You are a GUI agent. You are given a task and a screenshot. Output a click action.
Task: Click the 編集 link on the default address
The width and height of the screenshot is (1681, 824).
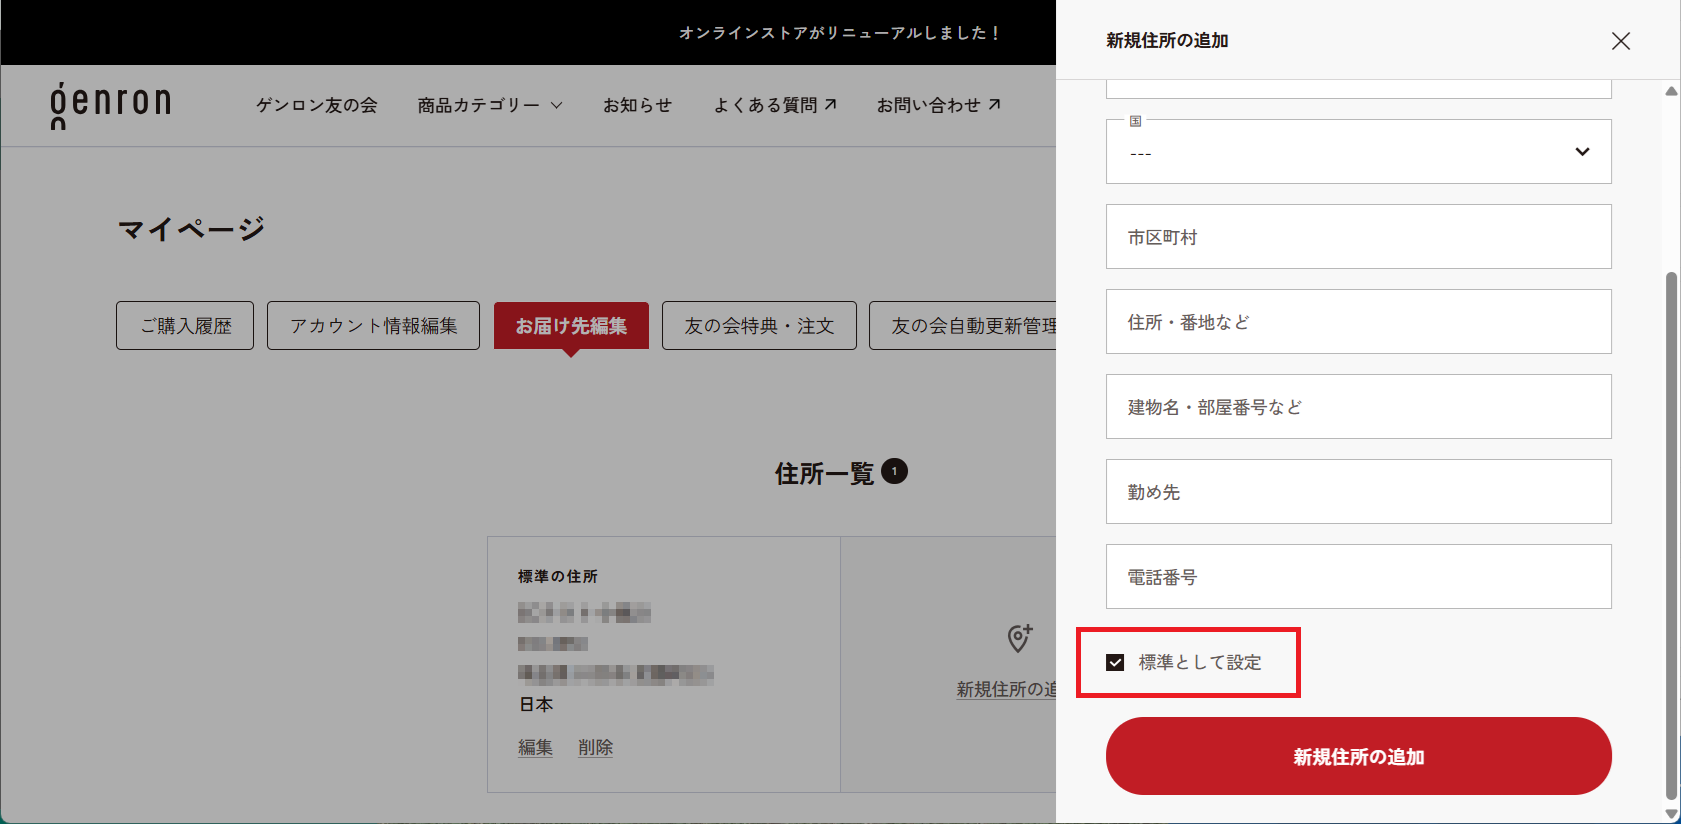point(535,747)
